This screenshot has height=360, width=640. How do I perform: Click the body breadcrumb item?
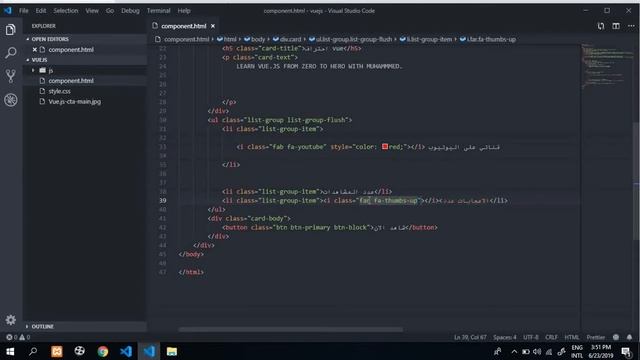[255, 39]
